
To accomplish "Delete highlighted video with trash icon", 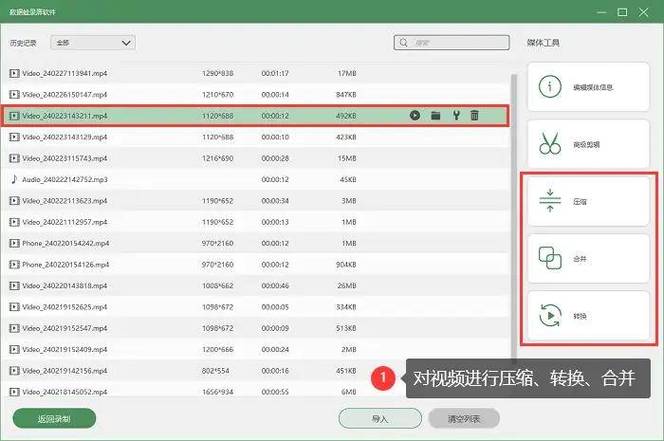I will [x=474, y=115].
